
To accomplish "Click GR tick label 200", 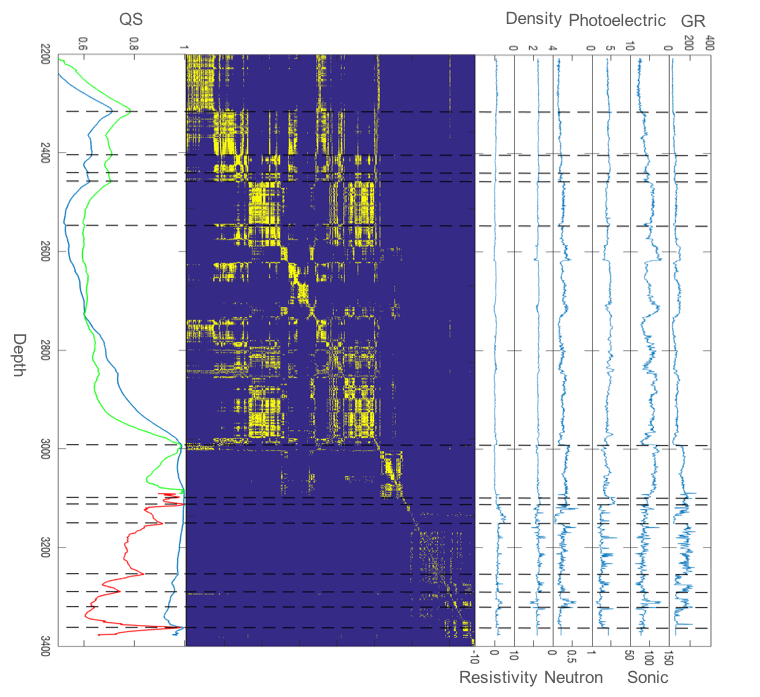I will tap(689, 43).
